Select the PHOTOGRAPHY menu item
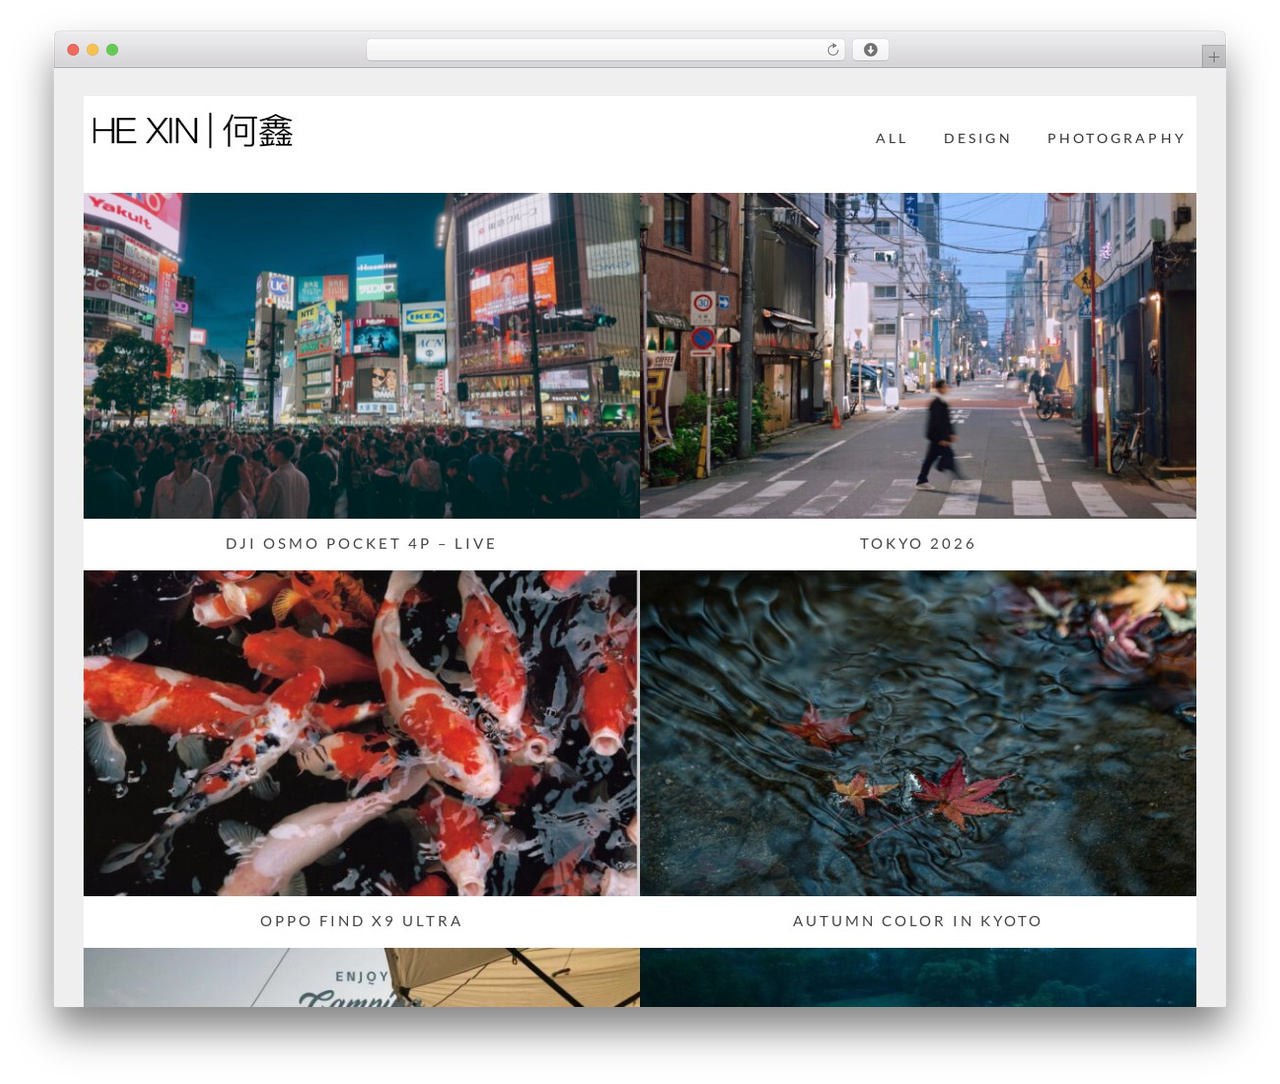 (1116, 138)
